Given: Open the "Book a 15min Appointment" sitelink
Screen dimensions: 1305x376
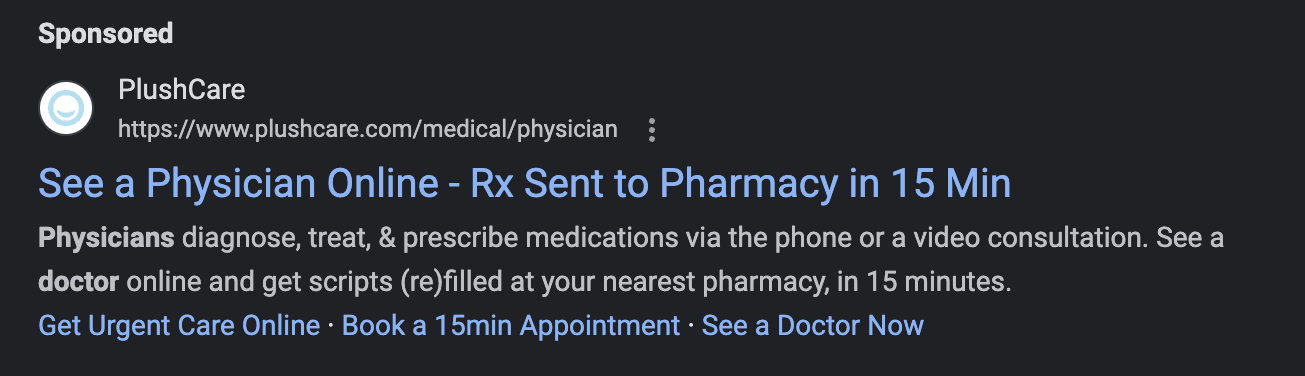Looking at the screenshot, I should click(x=511, y=326).
